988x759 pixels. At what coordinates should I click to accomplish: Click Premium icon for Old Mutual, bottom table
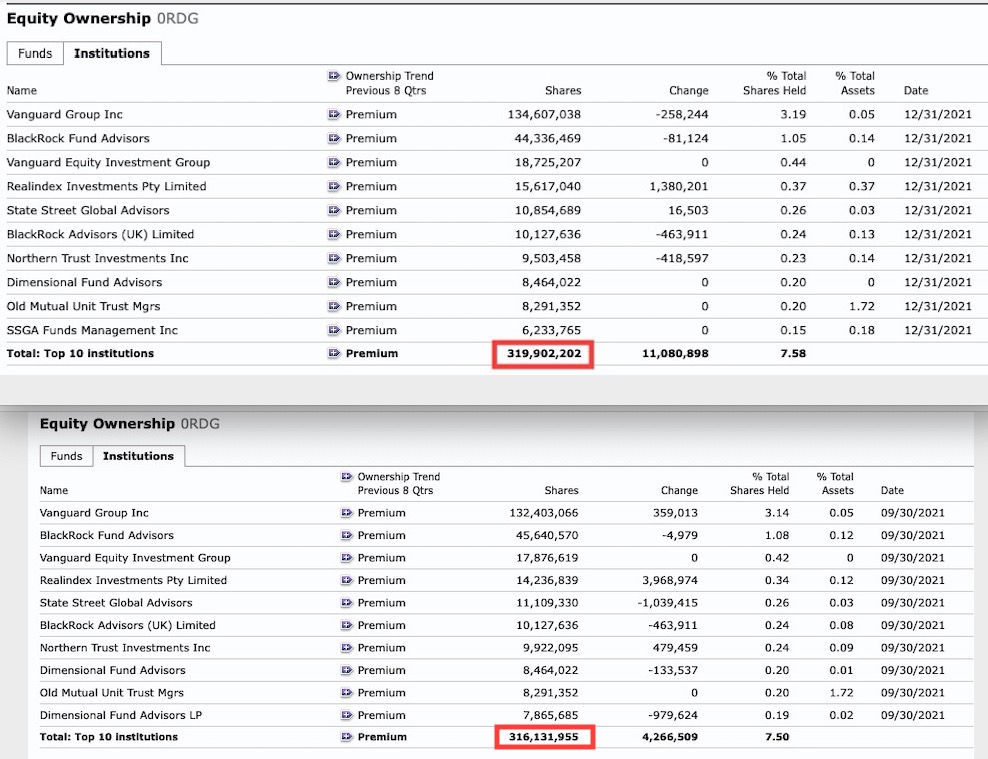click(x=346, y=693)
